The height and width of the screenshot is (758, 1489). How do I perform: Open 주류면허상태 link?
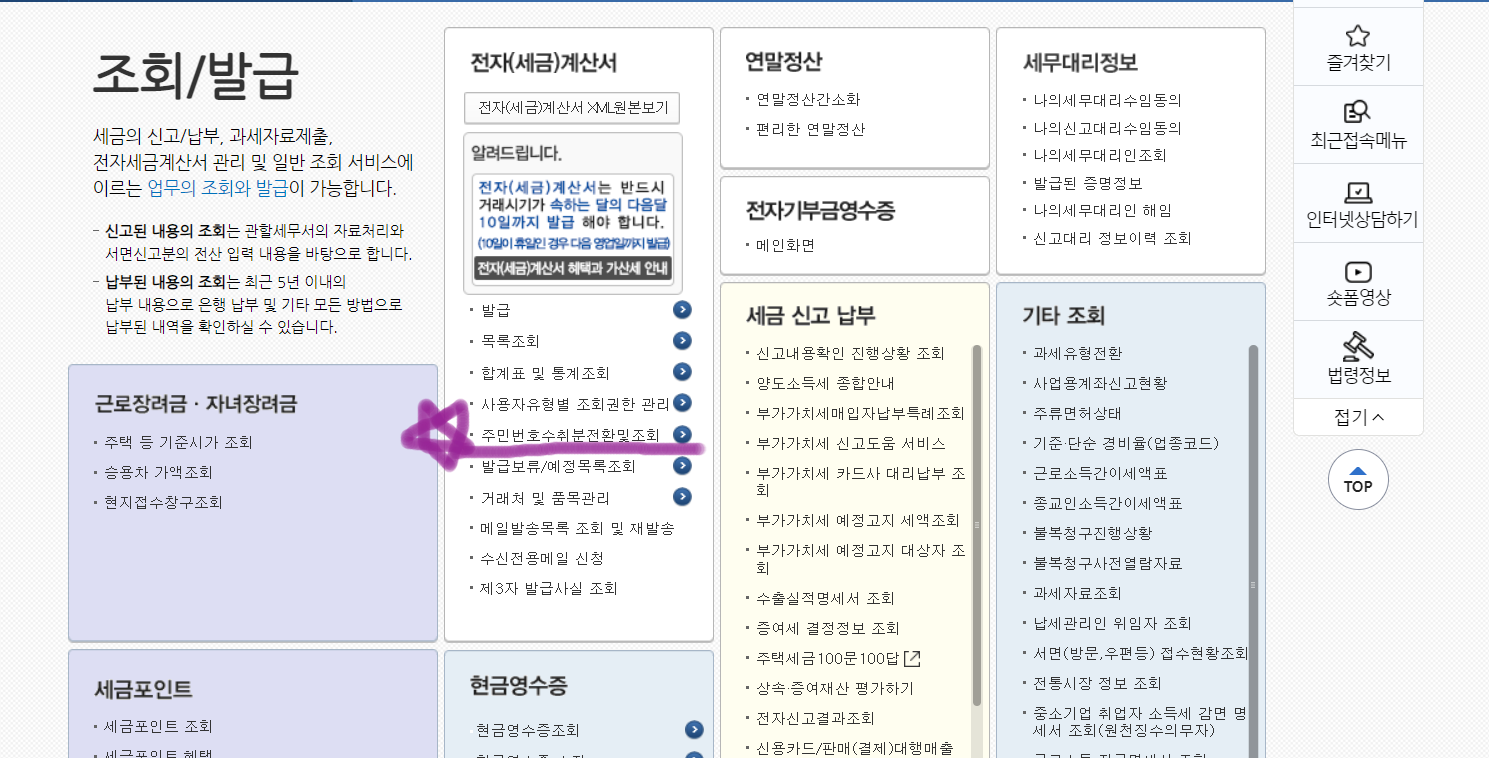pyautogui.click(x=1078, y=413)
